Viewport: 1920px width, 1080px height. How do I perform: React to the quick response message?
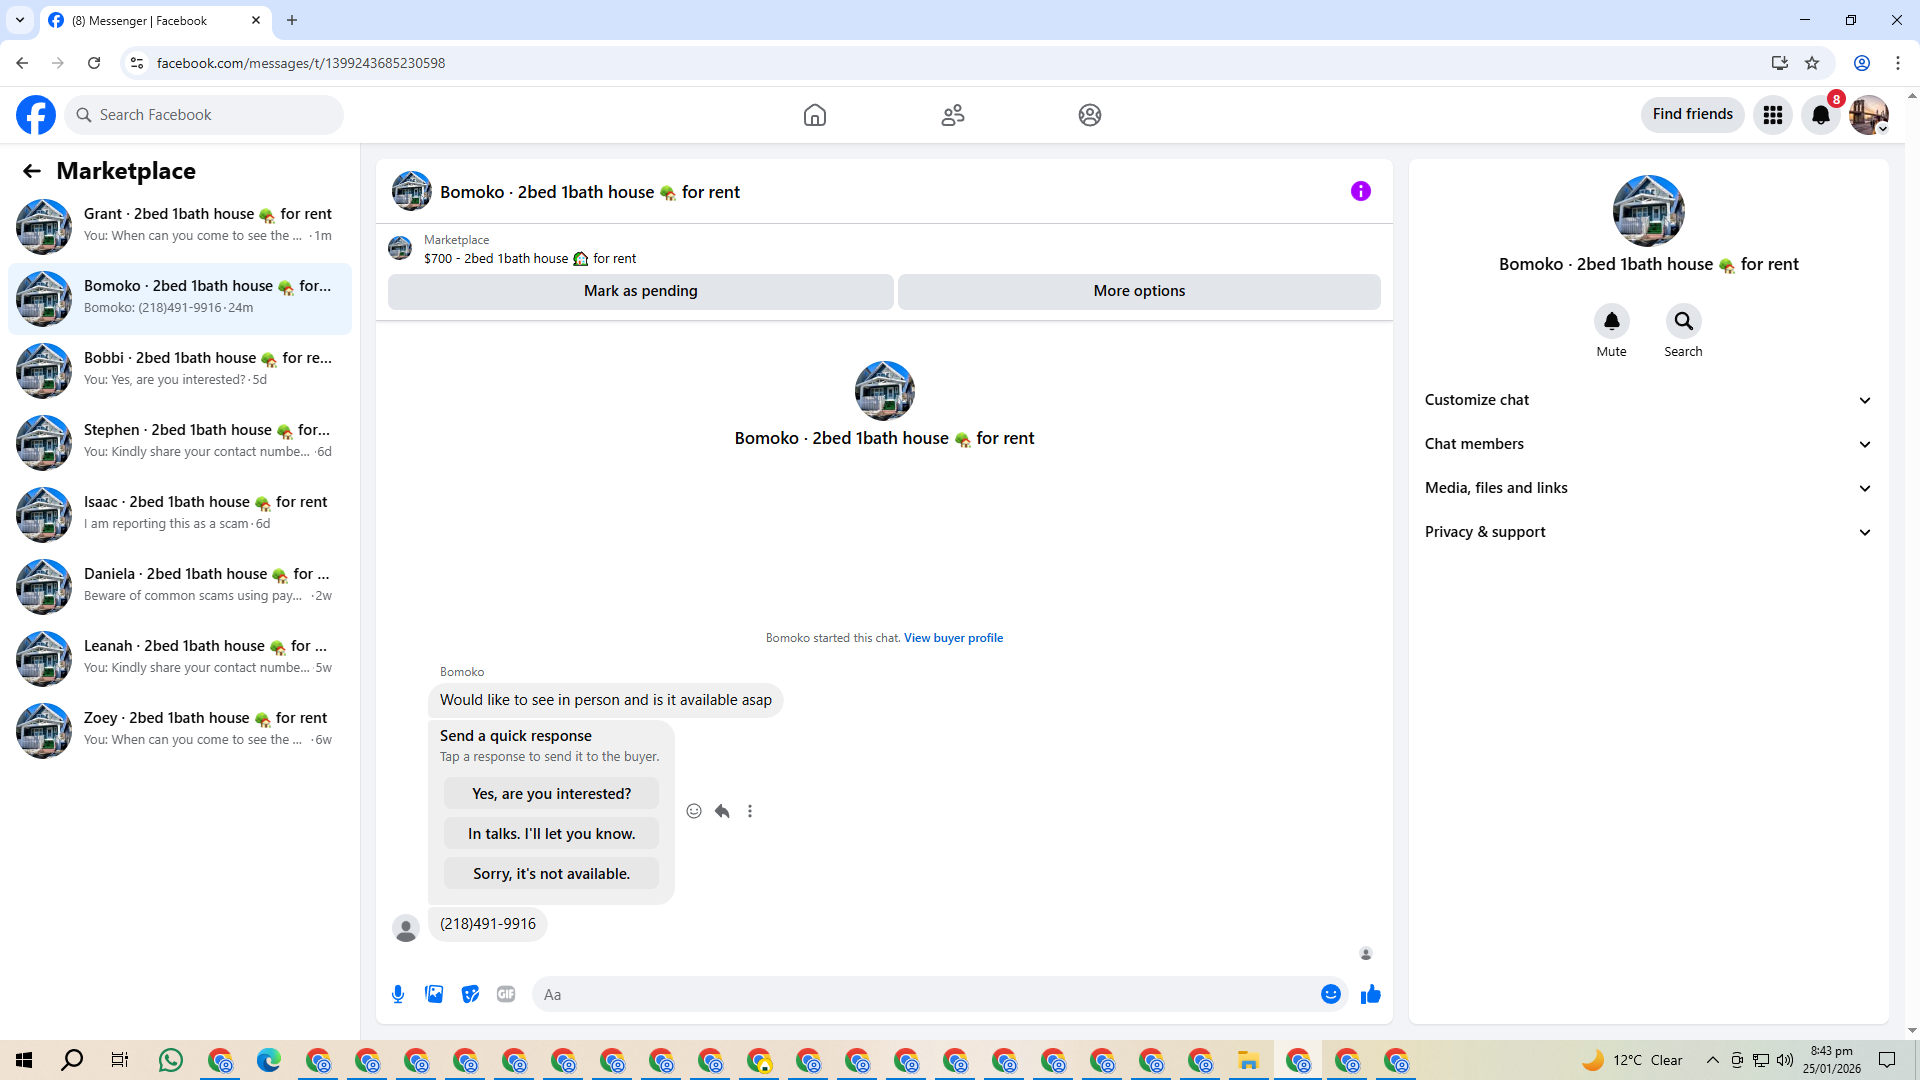[x=694, y=811]
